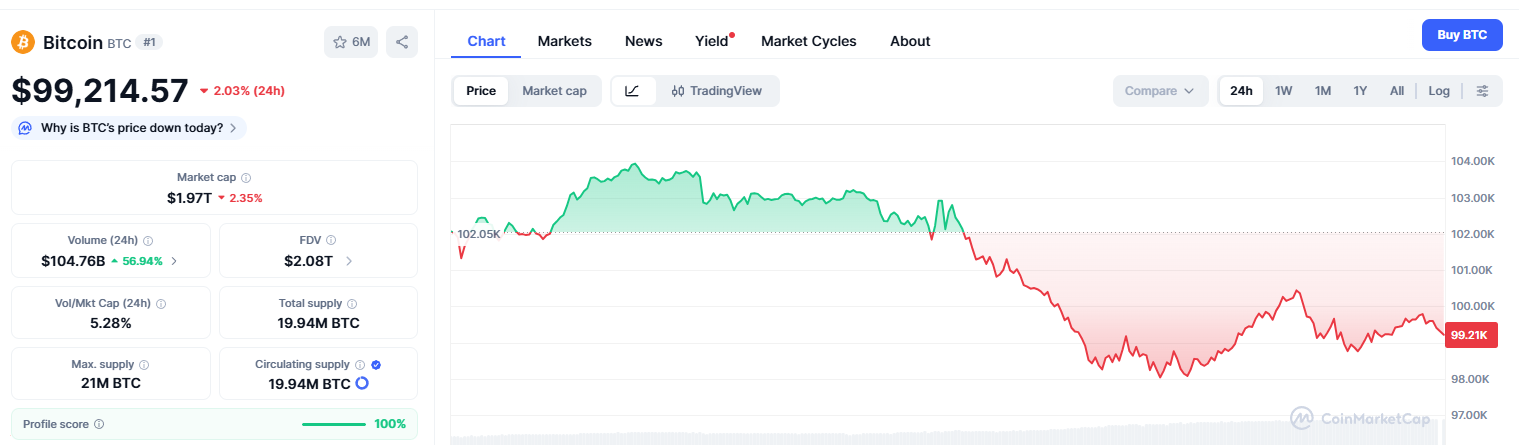1519x445 pixels.
Task: Open Why is BTC's price down today
Action: pos(129,128)
